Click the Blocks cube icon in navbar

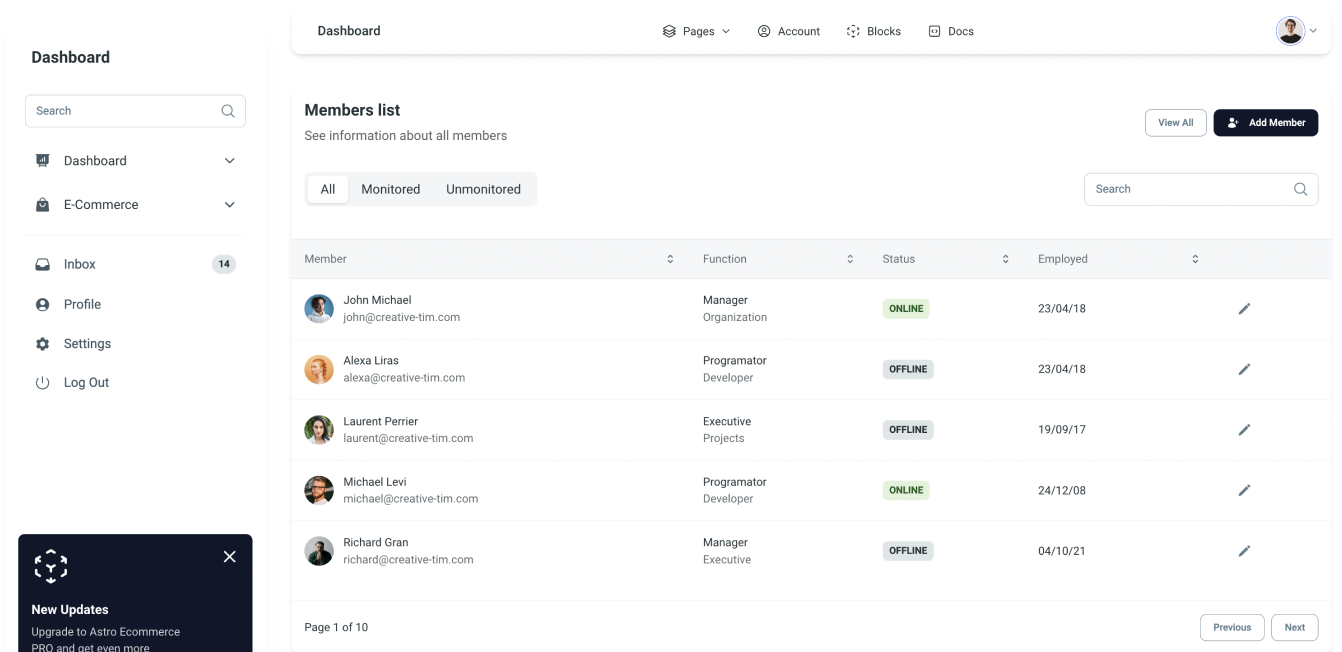click(x=853, y=32)
